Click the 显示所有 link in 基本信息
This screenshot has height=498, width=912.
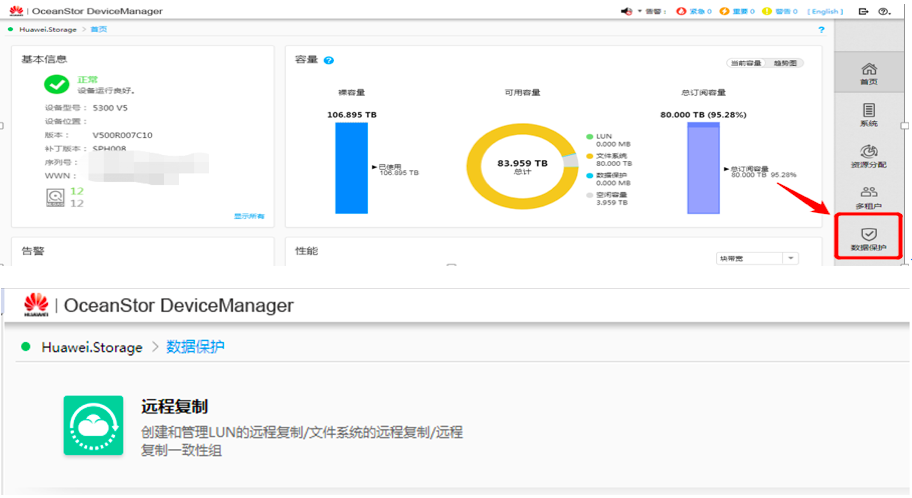pyautogui.click(x=249, y=216)
